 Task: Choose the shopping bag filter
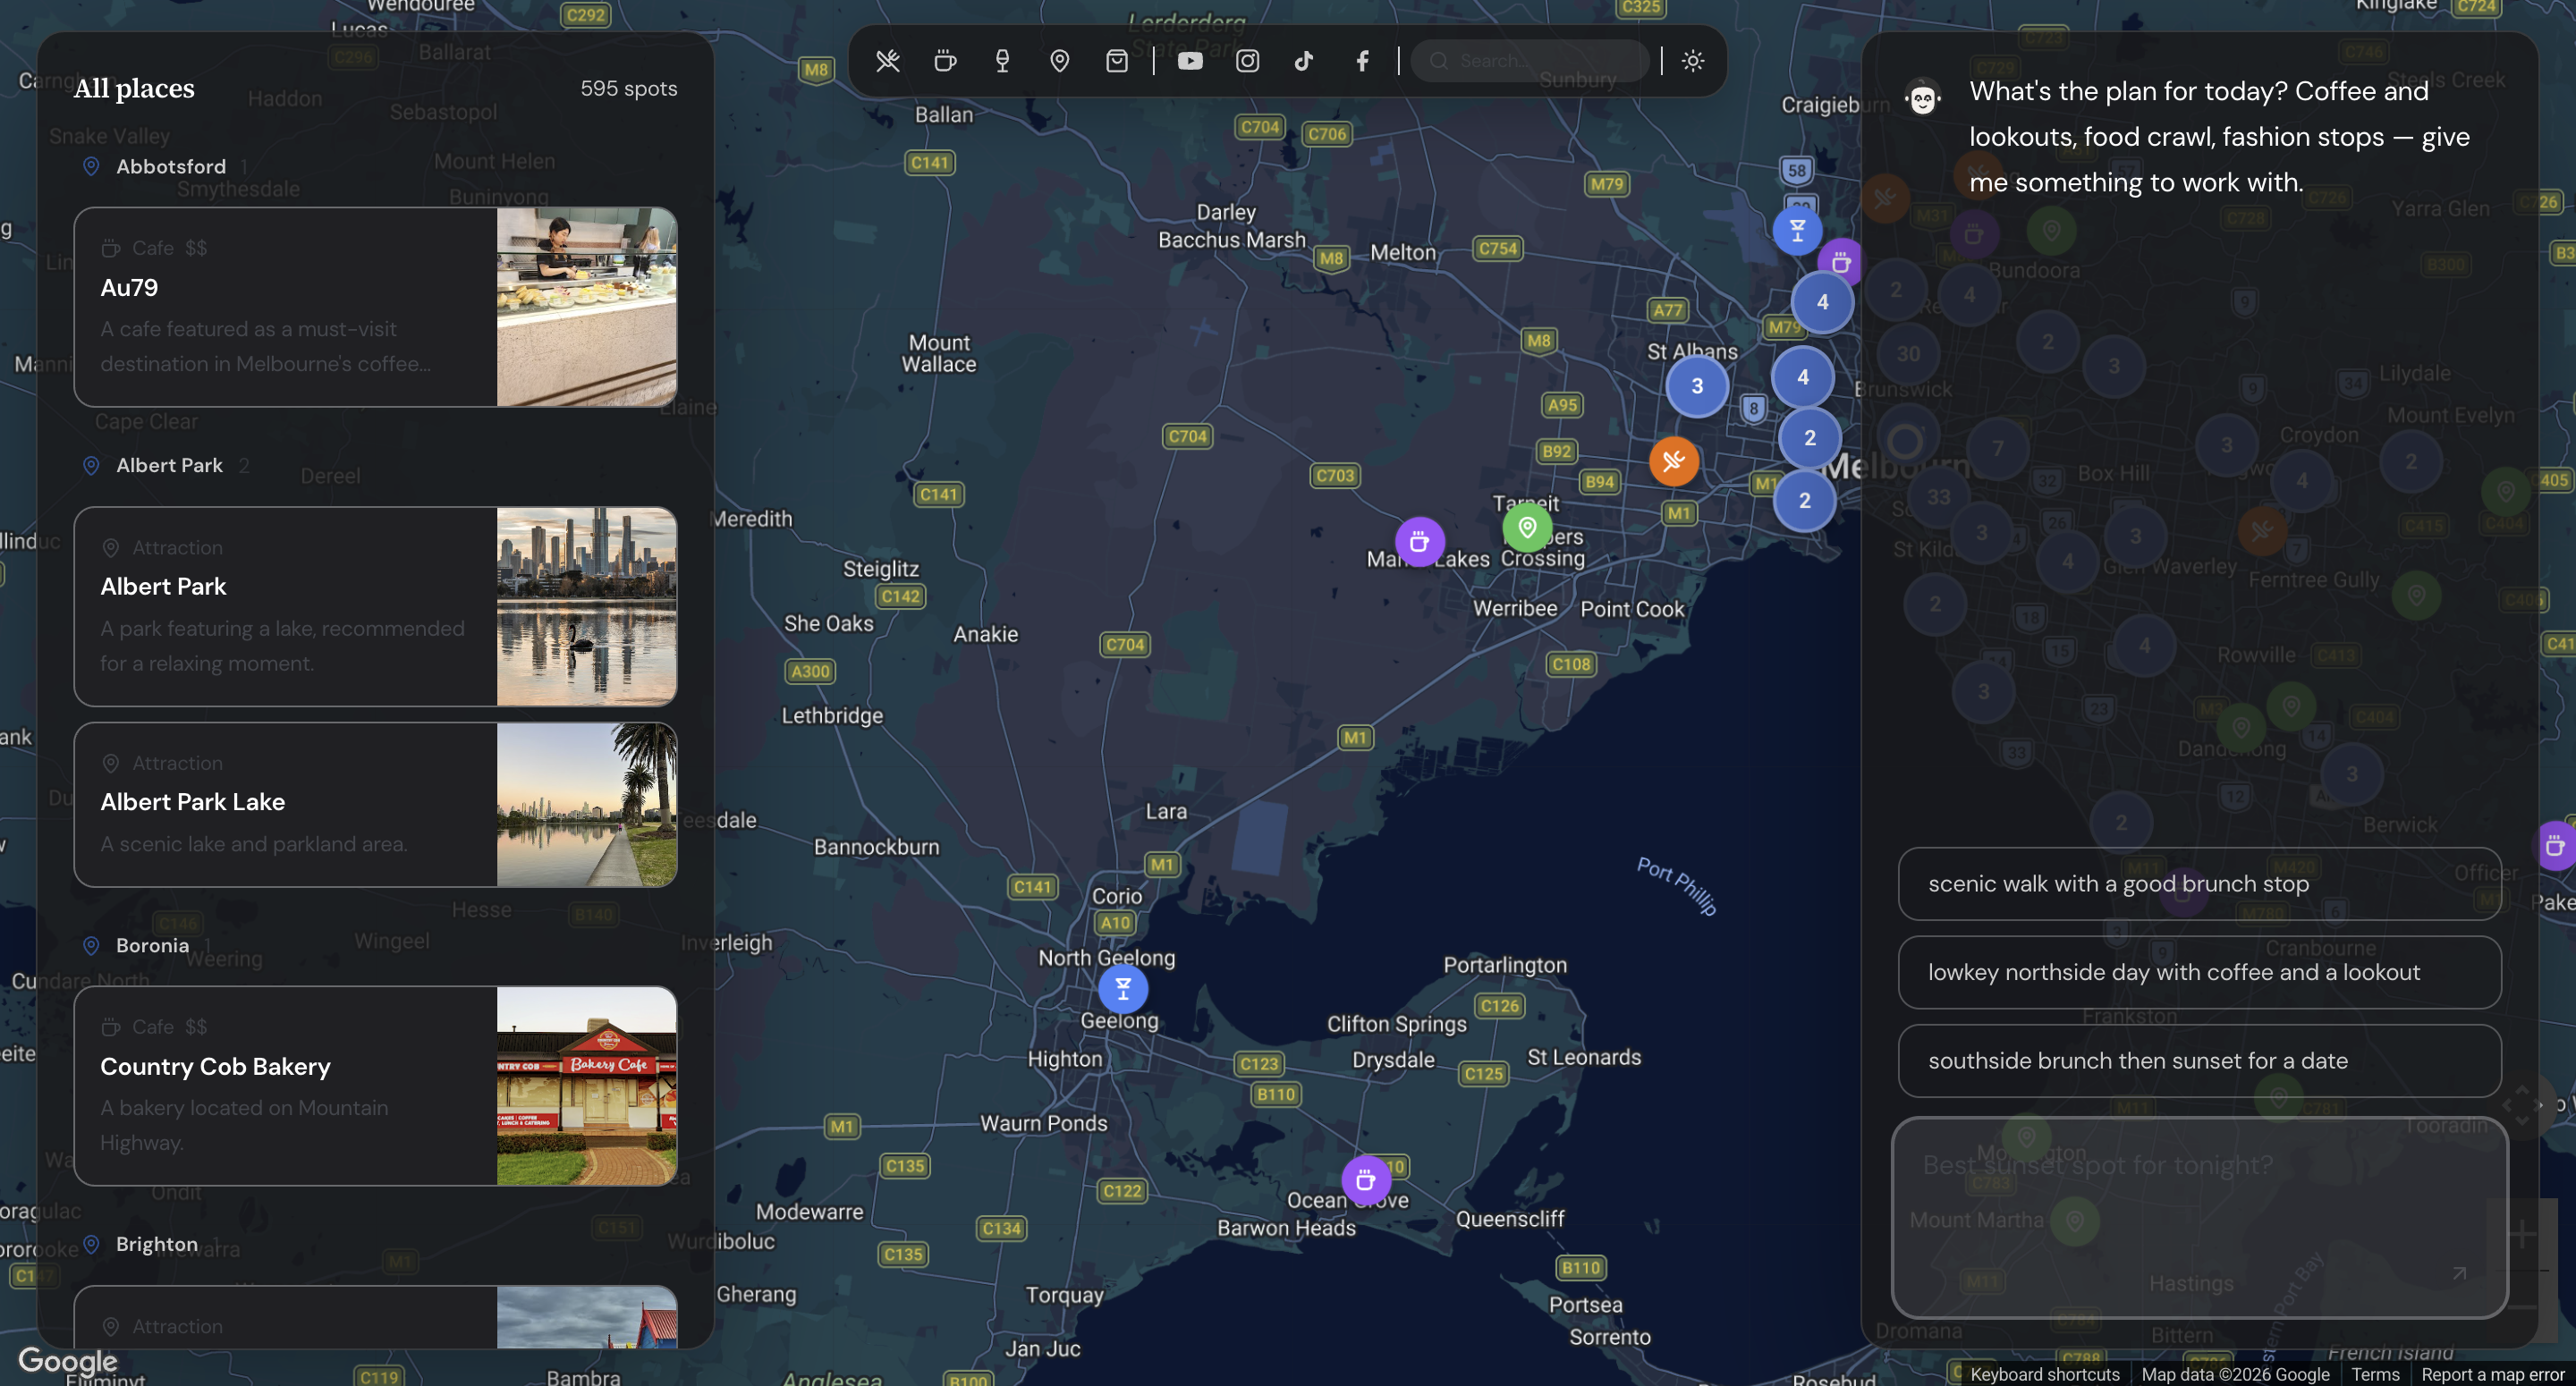[1116, 61]
